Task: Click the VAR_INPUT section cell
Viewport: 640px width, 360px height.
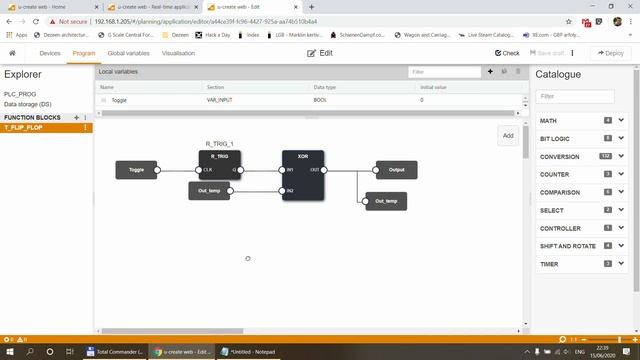Action: point(220,100)
